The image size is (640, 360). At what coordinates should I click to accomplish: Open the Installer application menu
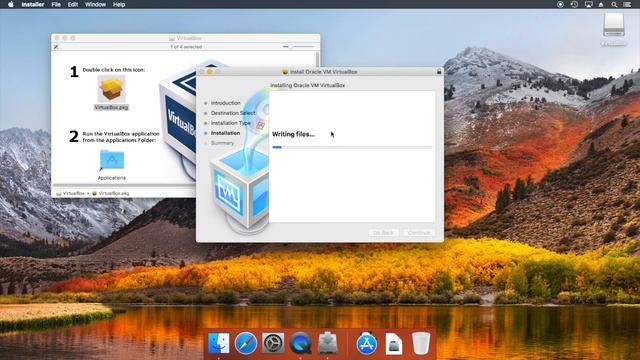pyautogui.click(x=33, y=4)
